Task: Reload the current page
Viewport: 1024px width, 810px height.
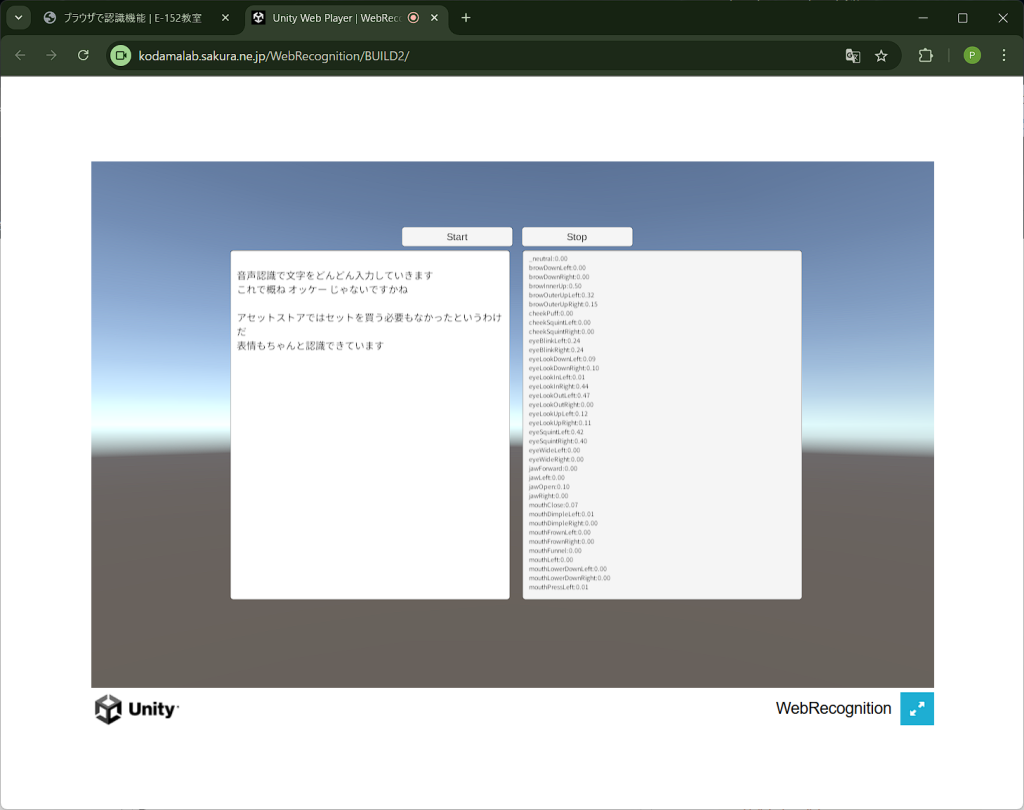Action: (83, 56)
